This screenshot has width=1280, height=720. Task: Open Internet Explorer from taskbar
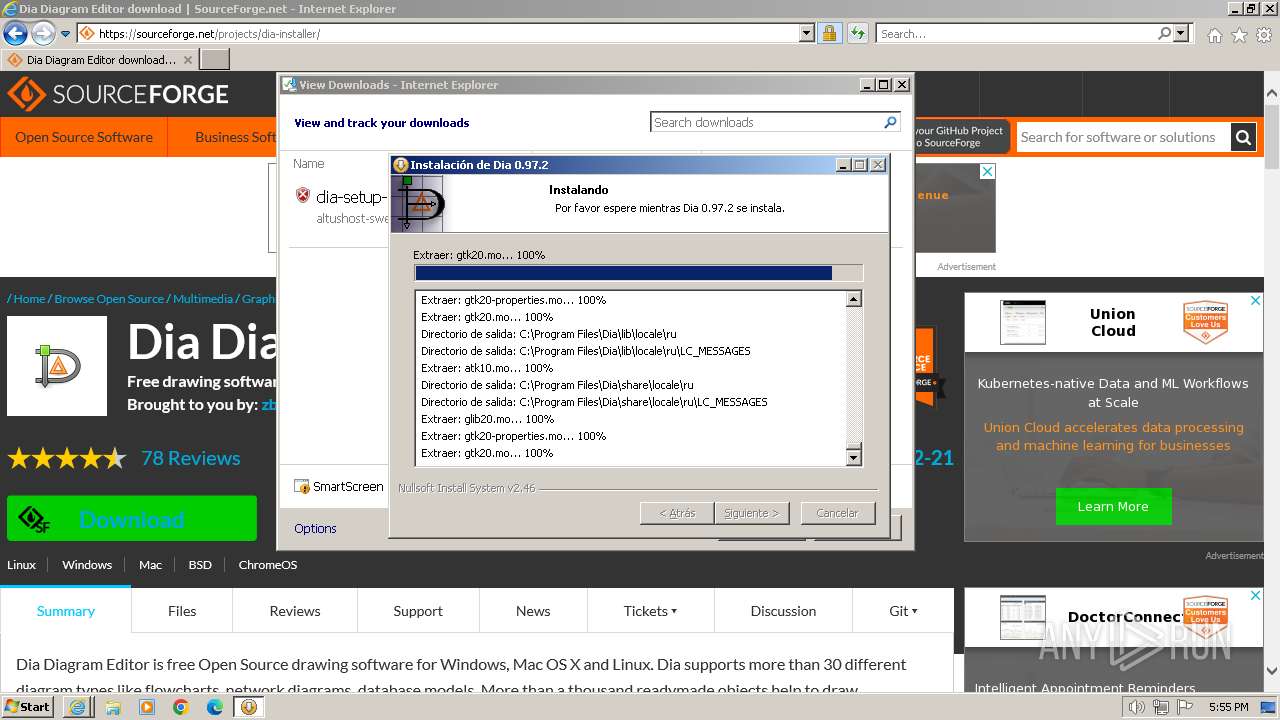pos(78,707)
